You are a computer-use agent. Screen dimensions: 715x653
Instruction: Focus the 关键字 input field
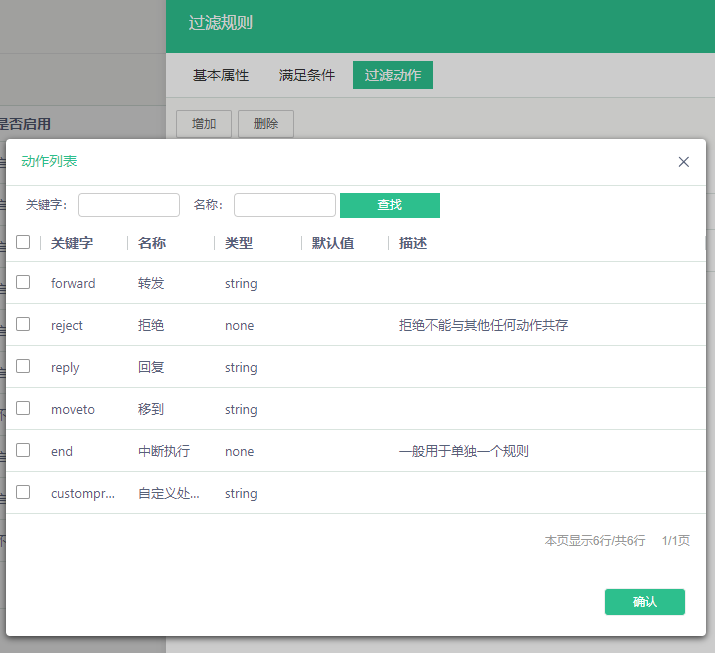pyautogui.click(x=129, y=205)
